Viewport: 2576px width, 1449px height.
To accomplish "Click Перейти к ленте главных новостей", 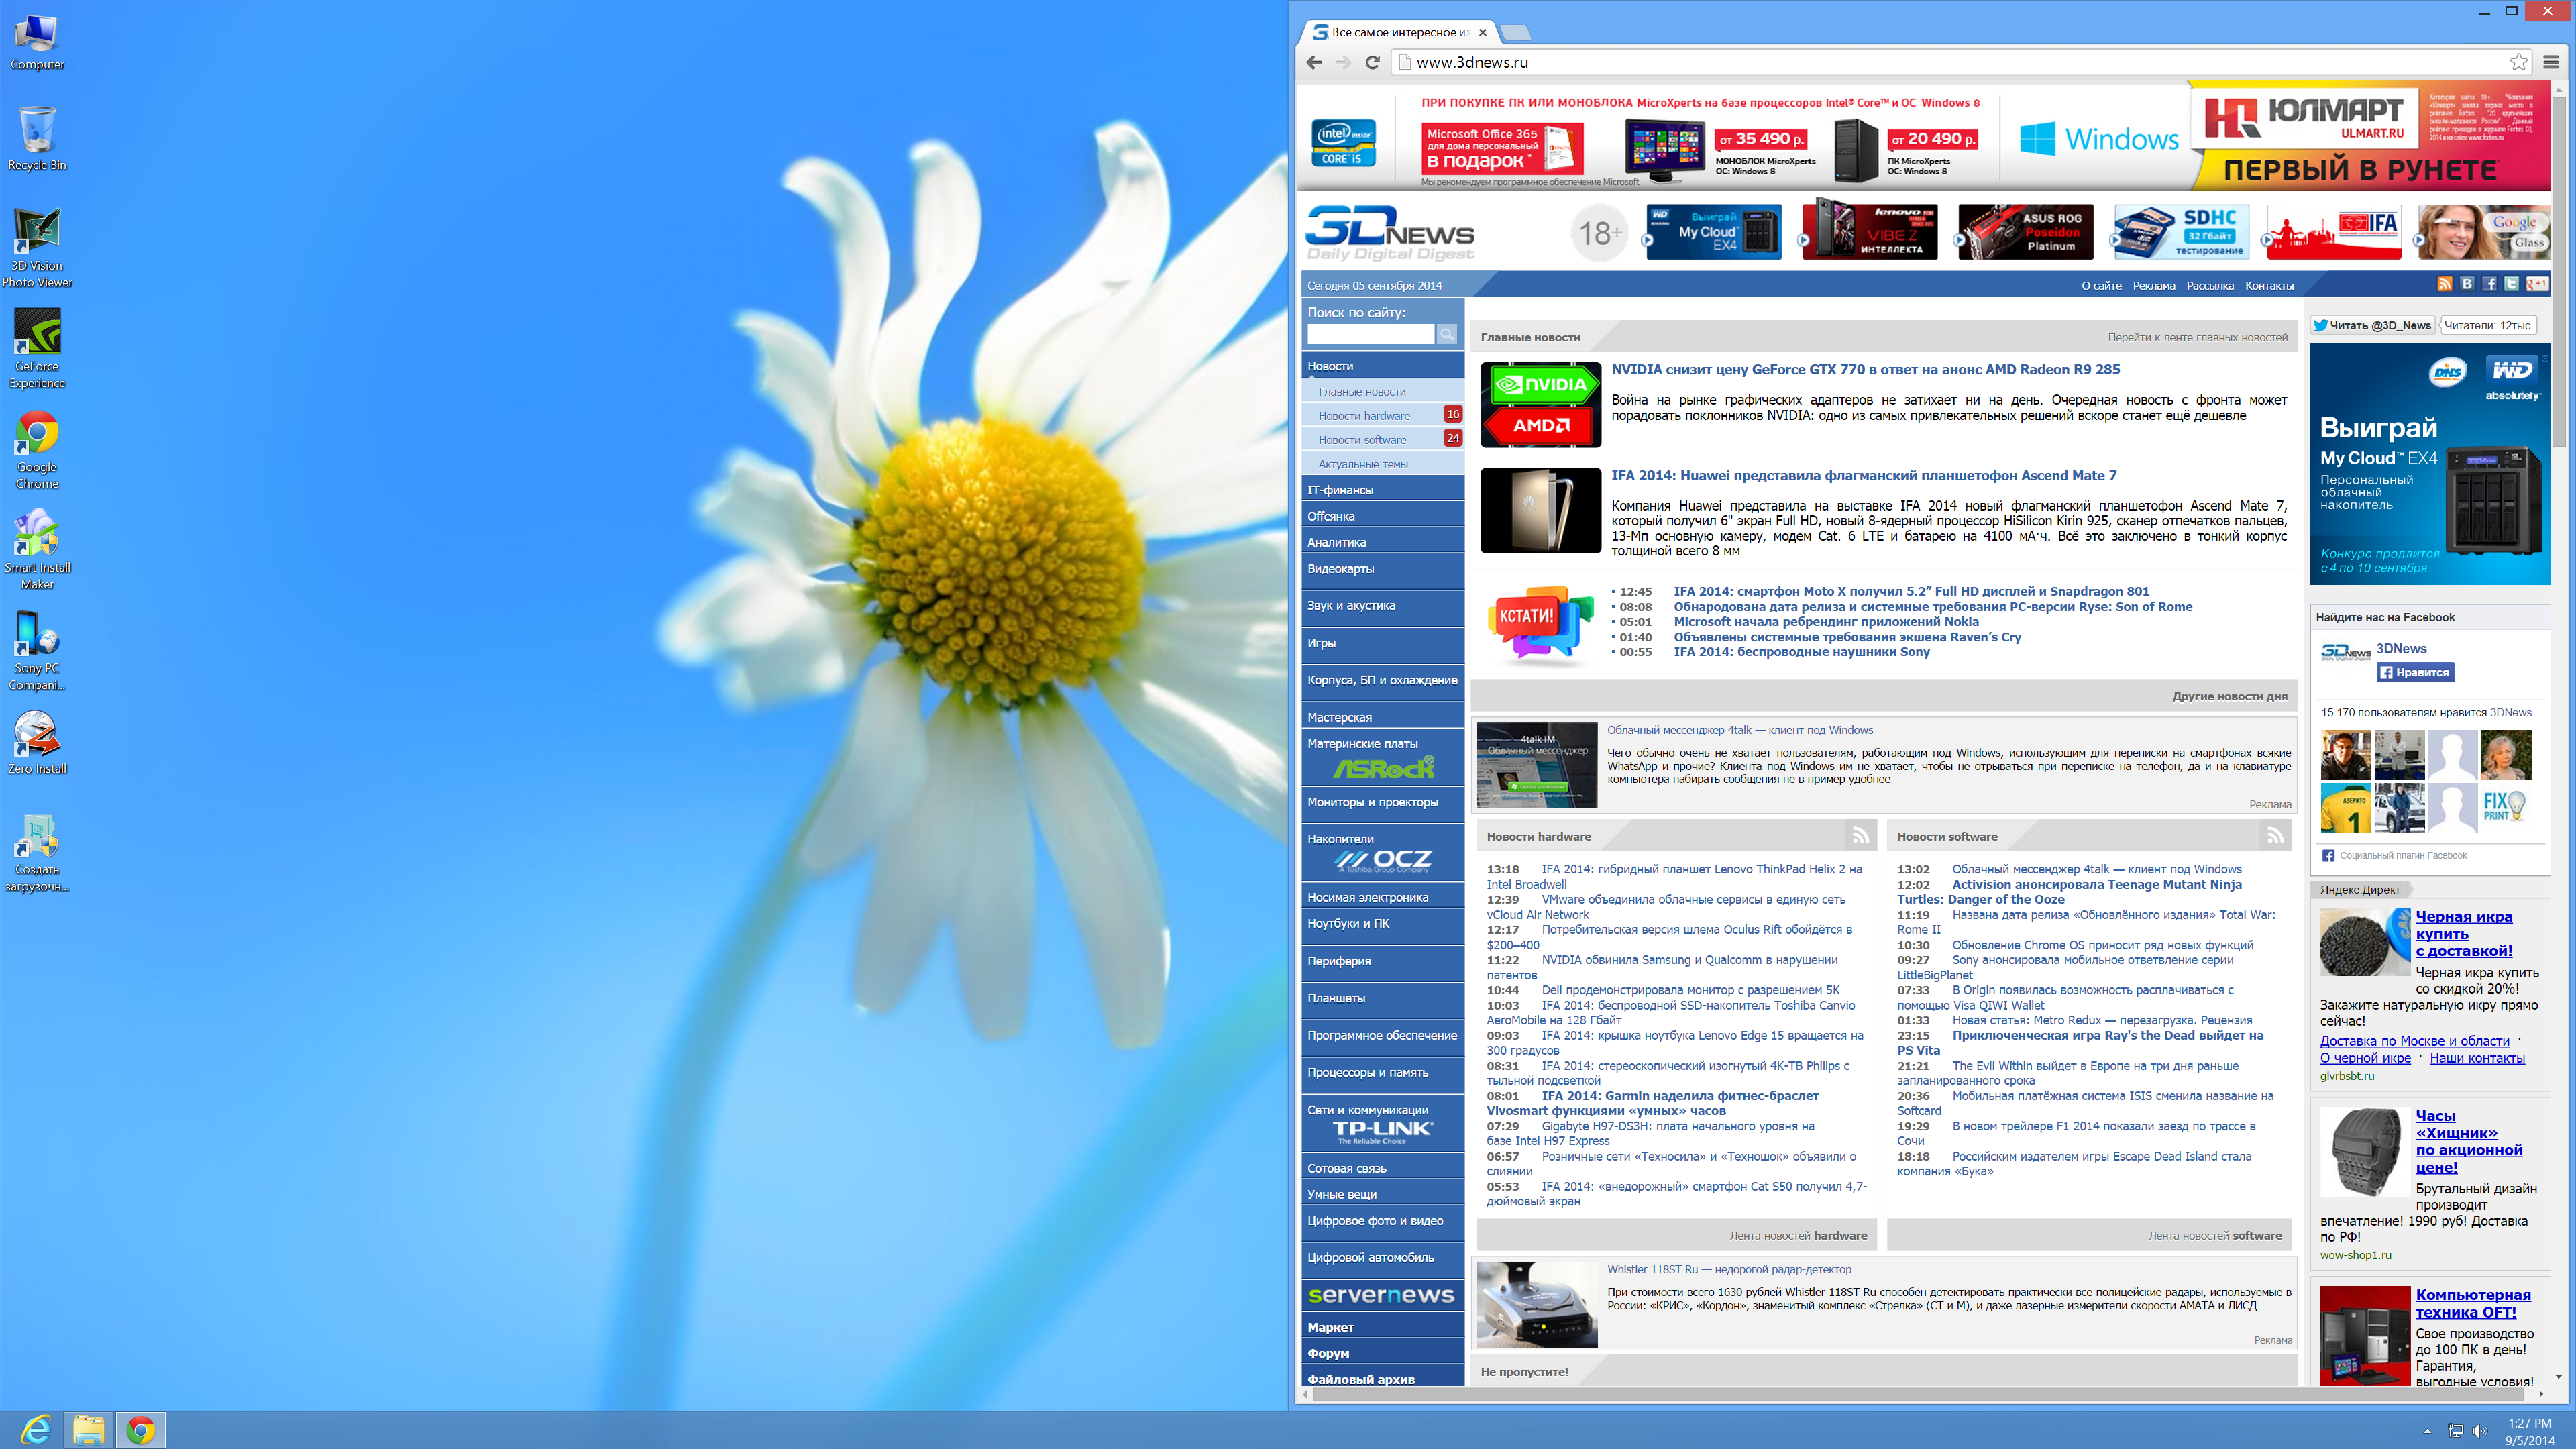I will pos(2197,337).
